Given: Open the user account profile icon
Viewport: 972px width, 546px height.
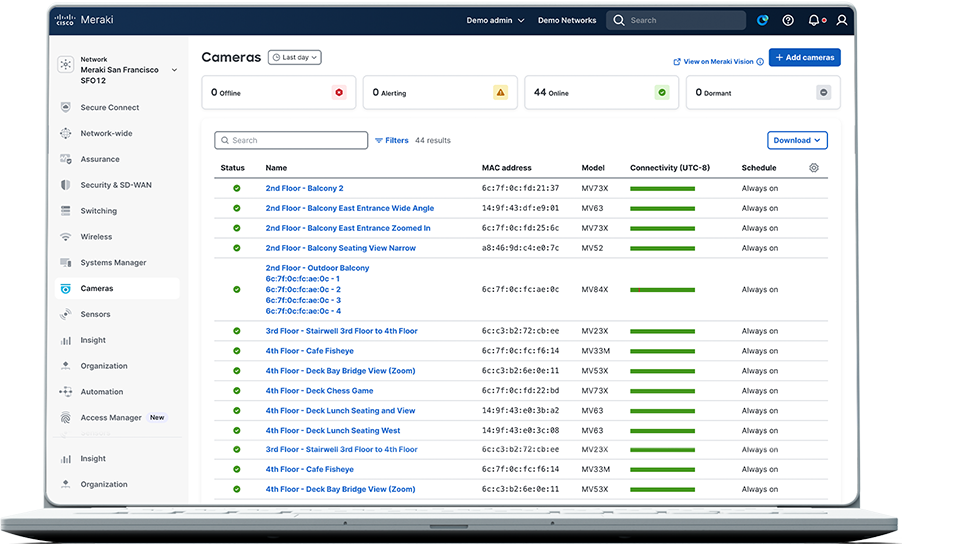Looking at the screenshot, I should 841,20.
